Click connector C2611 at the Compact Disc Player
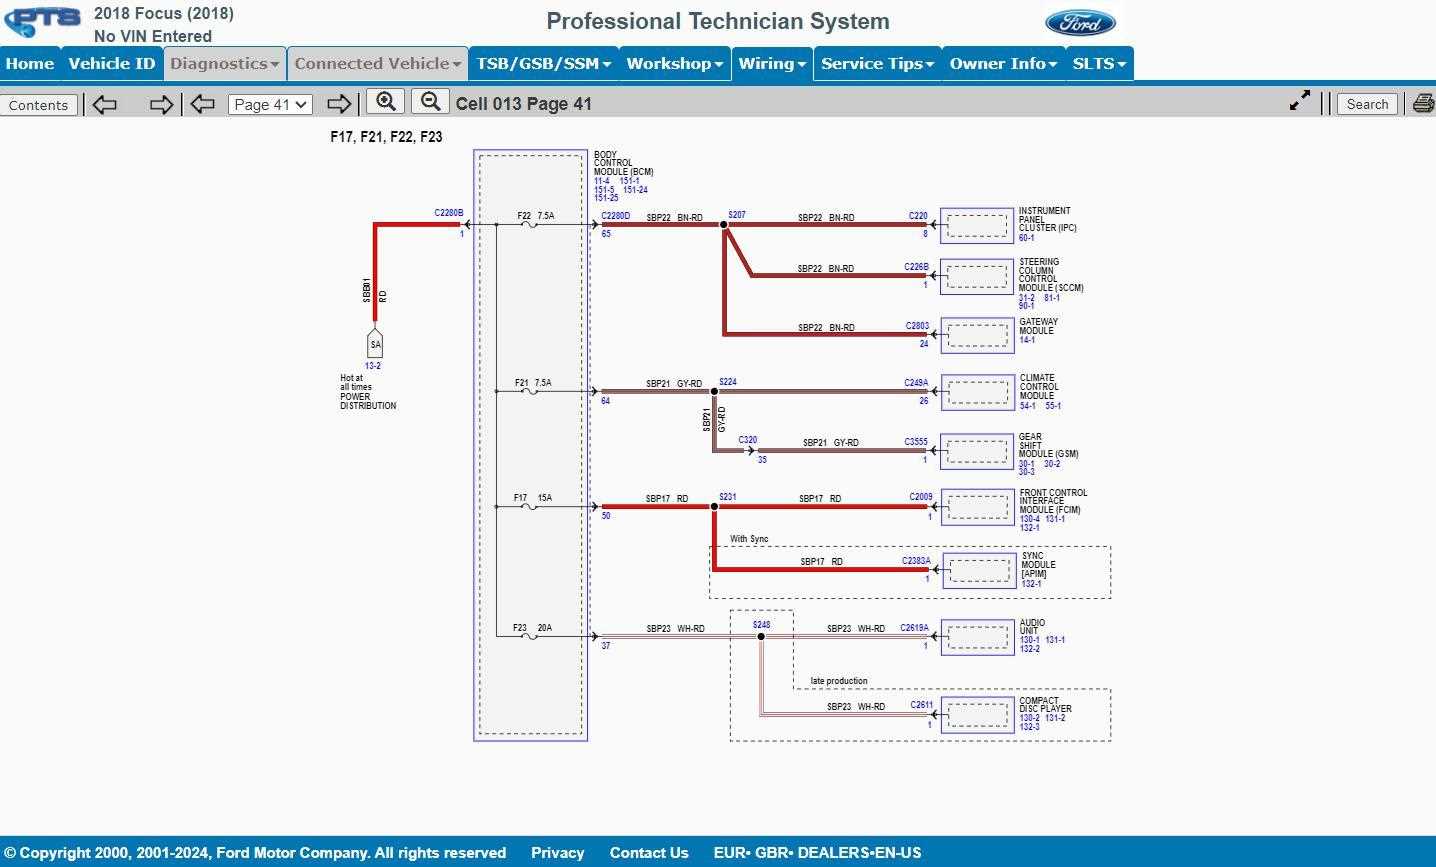 922,705
